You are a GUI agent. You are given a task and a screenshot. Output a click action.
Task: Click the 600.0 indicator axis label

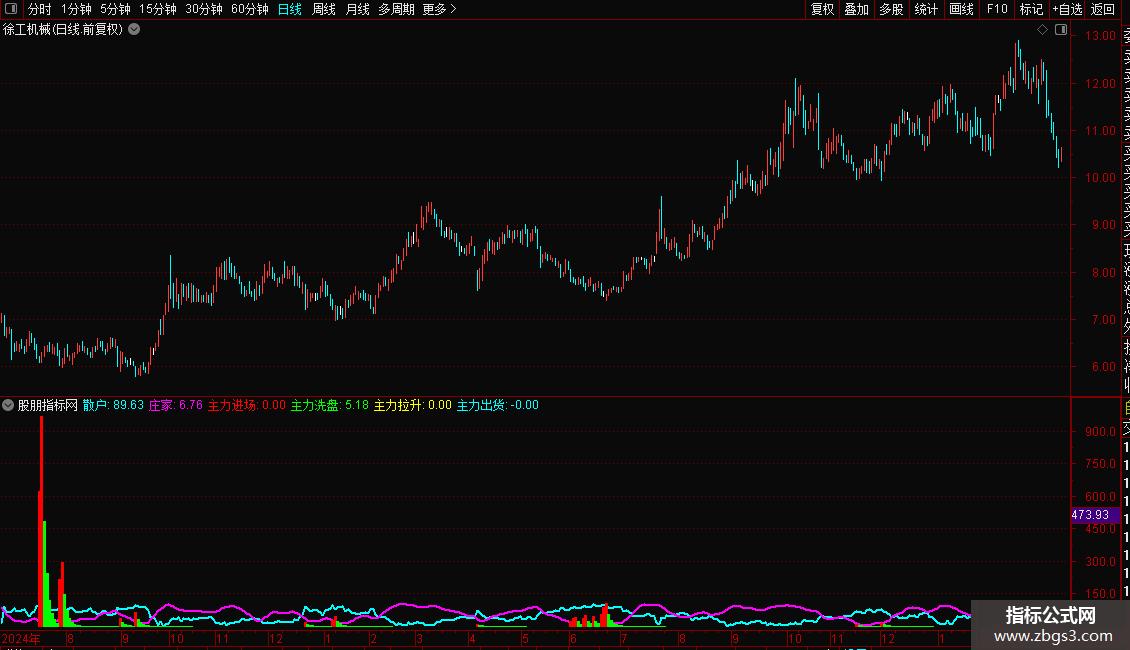point(1100,497)
